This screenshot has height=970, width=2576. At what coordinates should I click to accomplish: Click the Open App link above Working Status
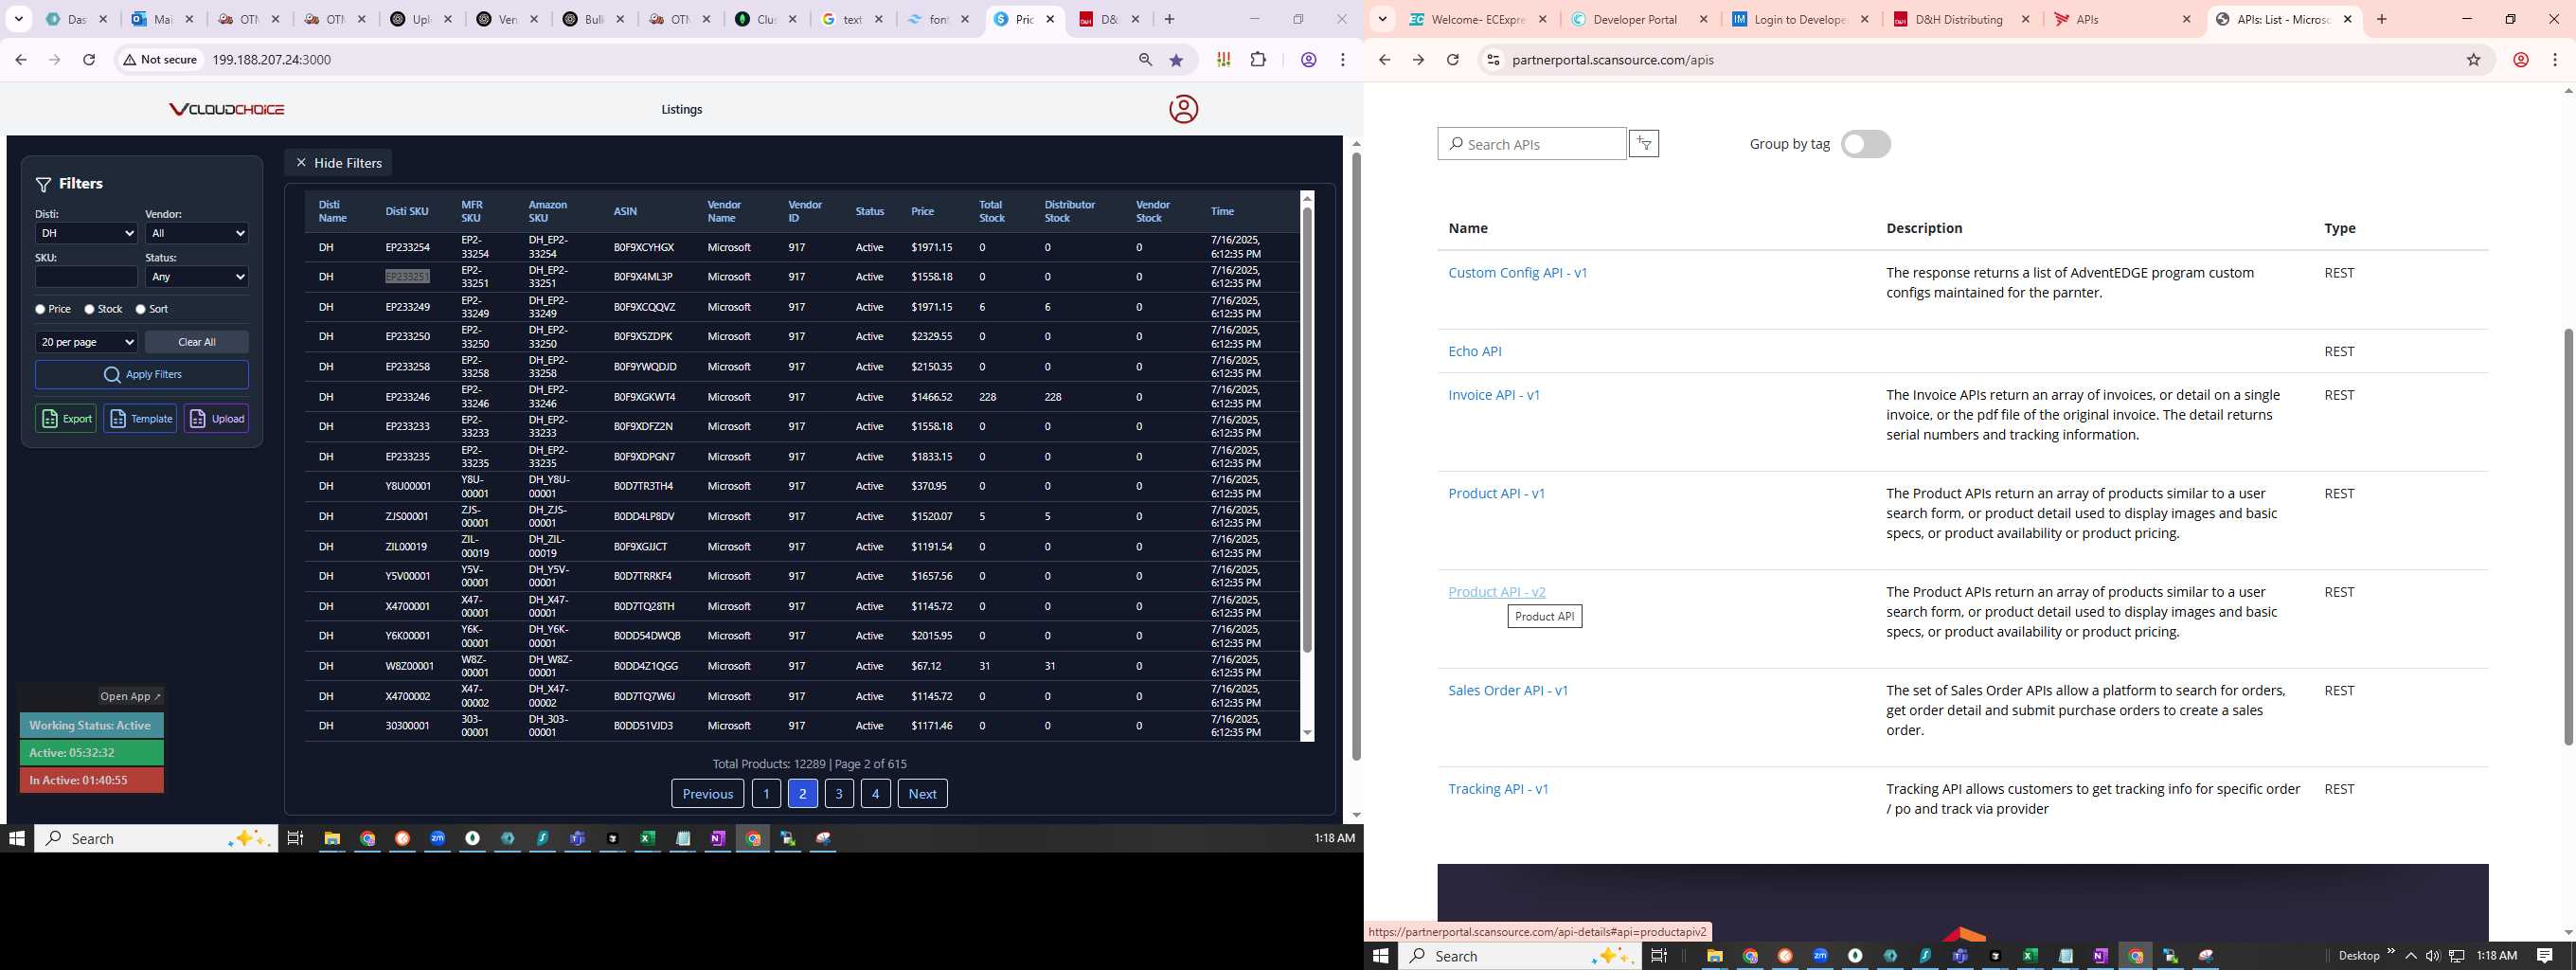point(130,697)
